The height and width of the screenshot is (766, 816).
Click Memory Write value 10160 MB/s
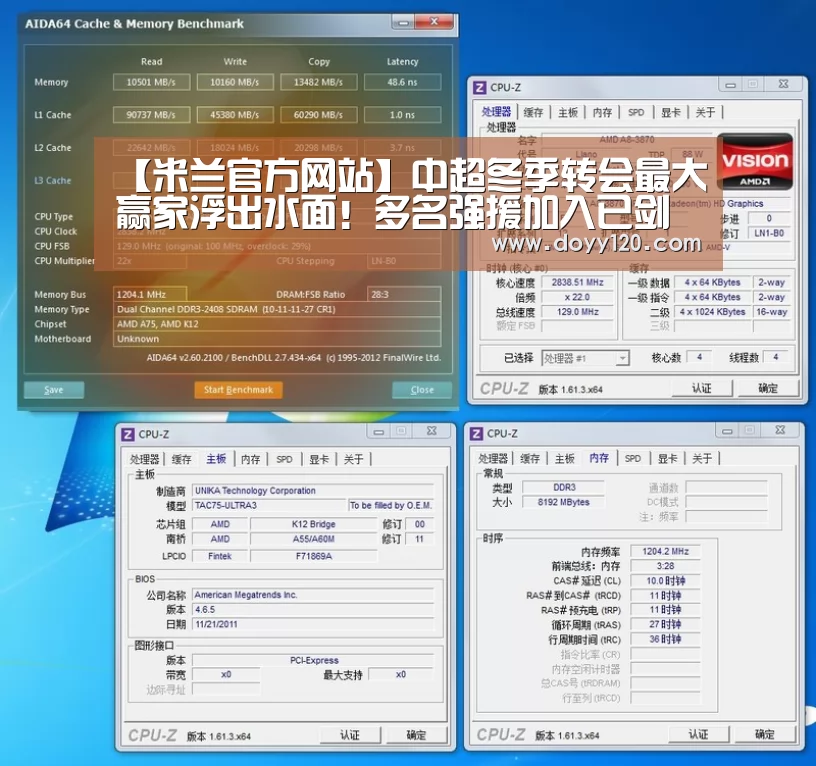click(235, 82)
